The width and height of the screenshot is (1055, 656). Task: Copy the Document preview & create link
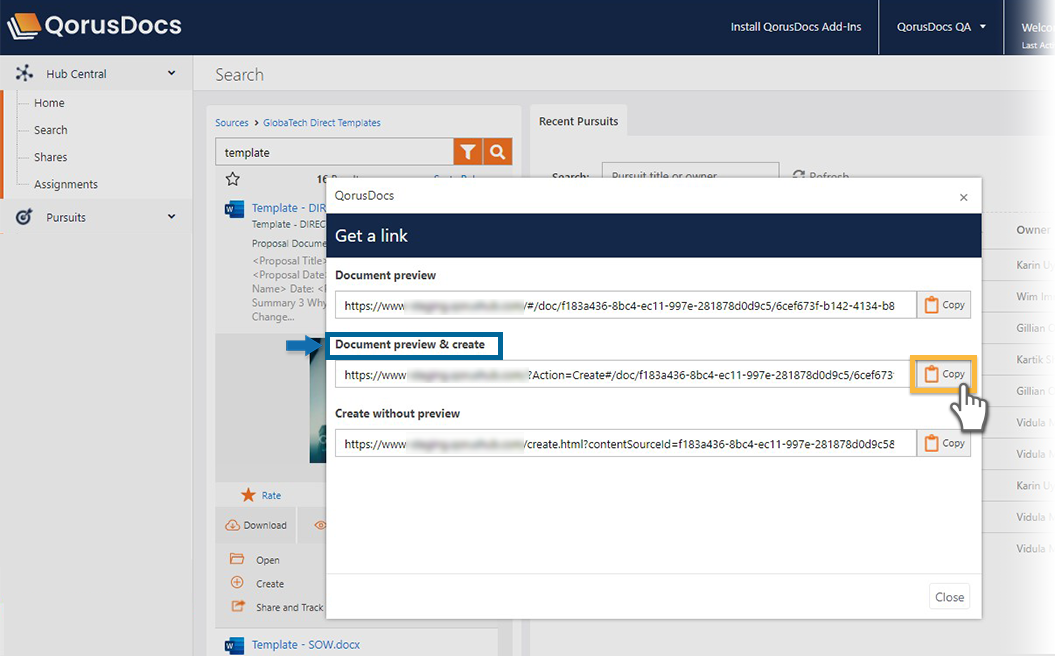click(944, 374)
